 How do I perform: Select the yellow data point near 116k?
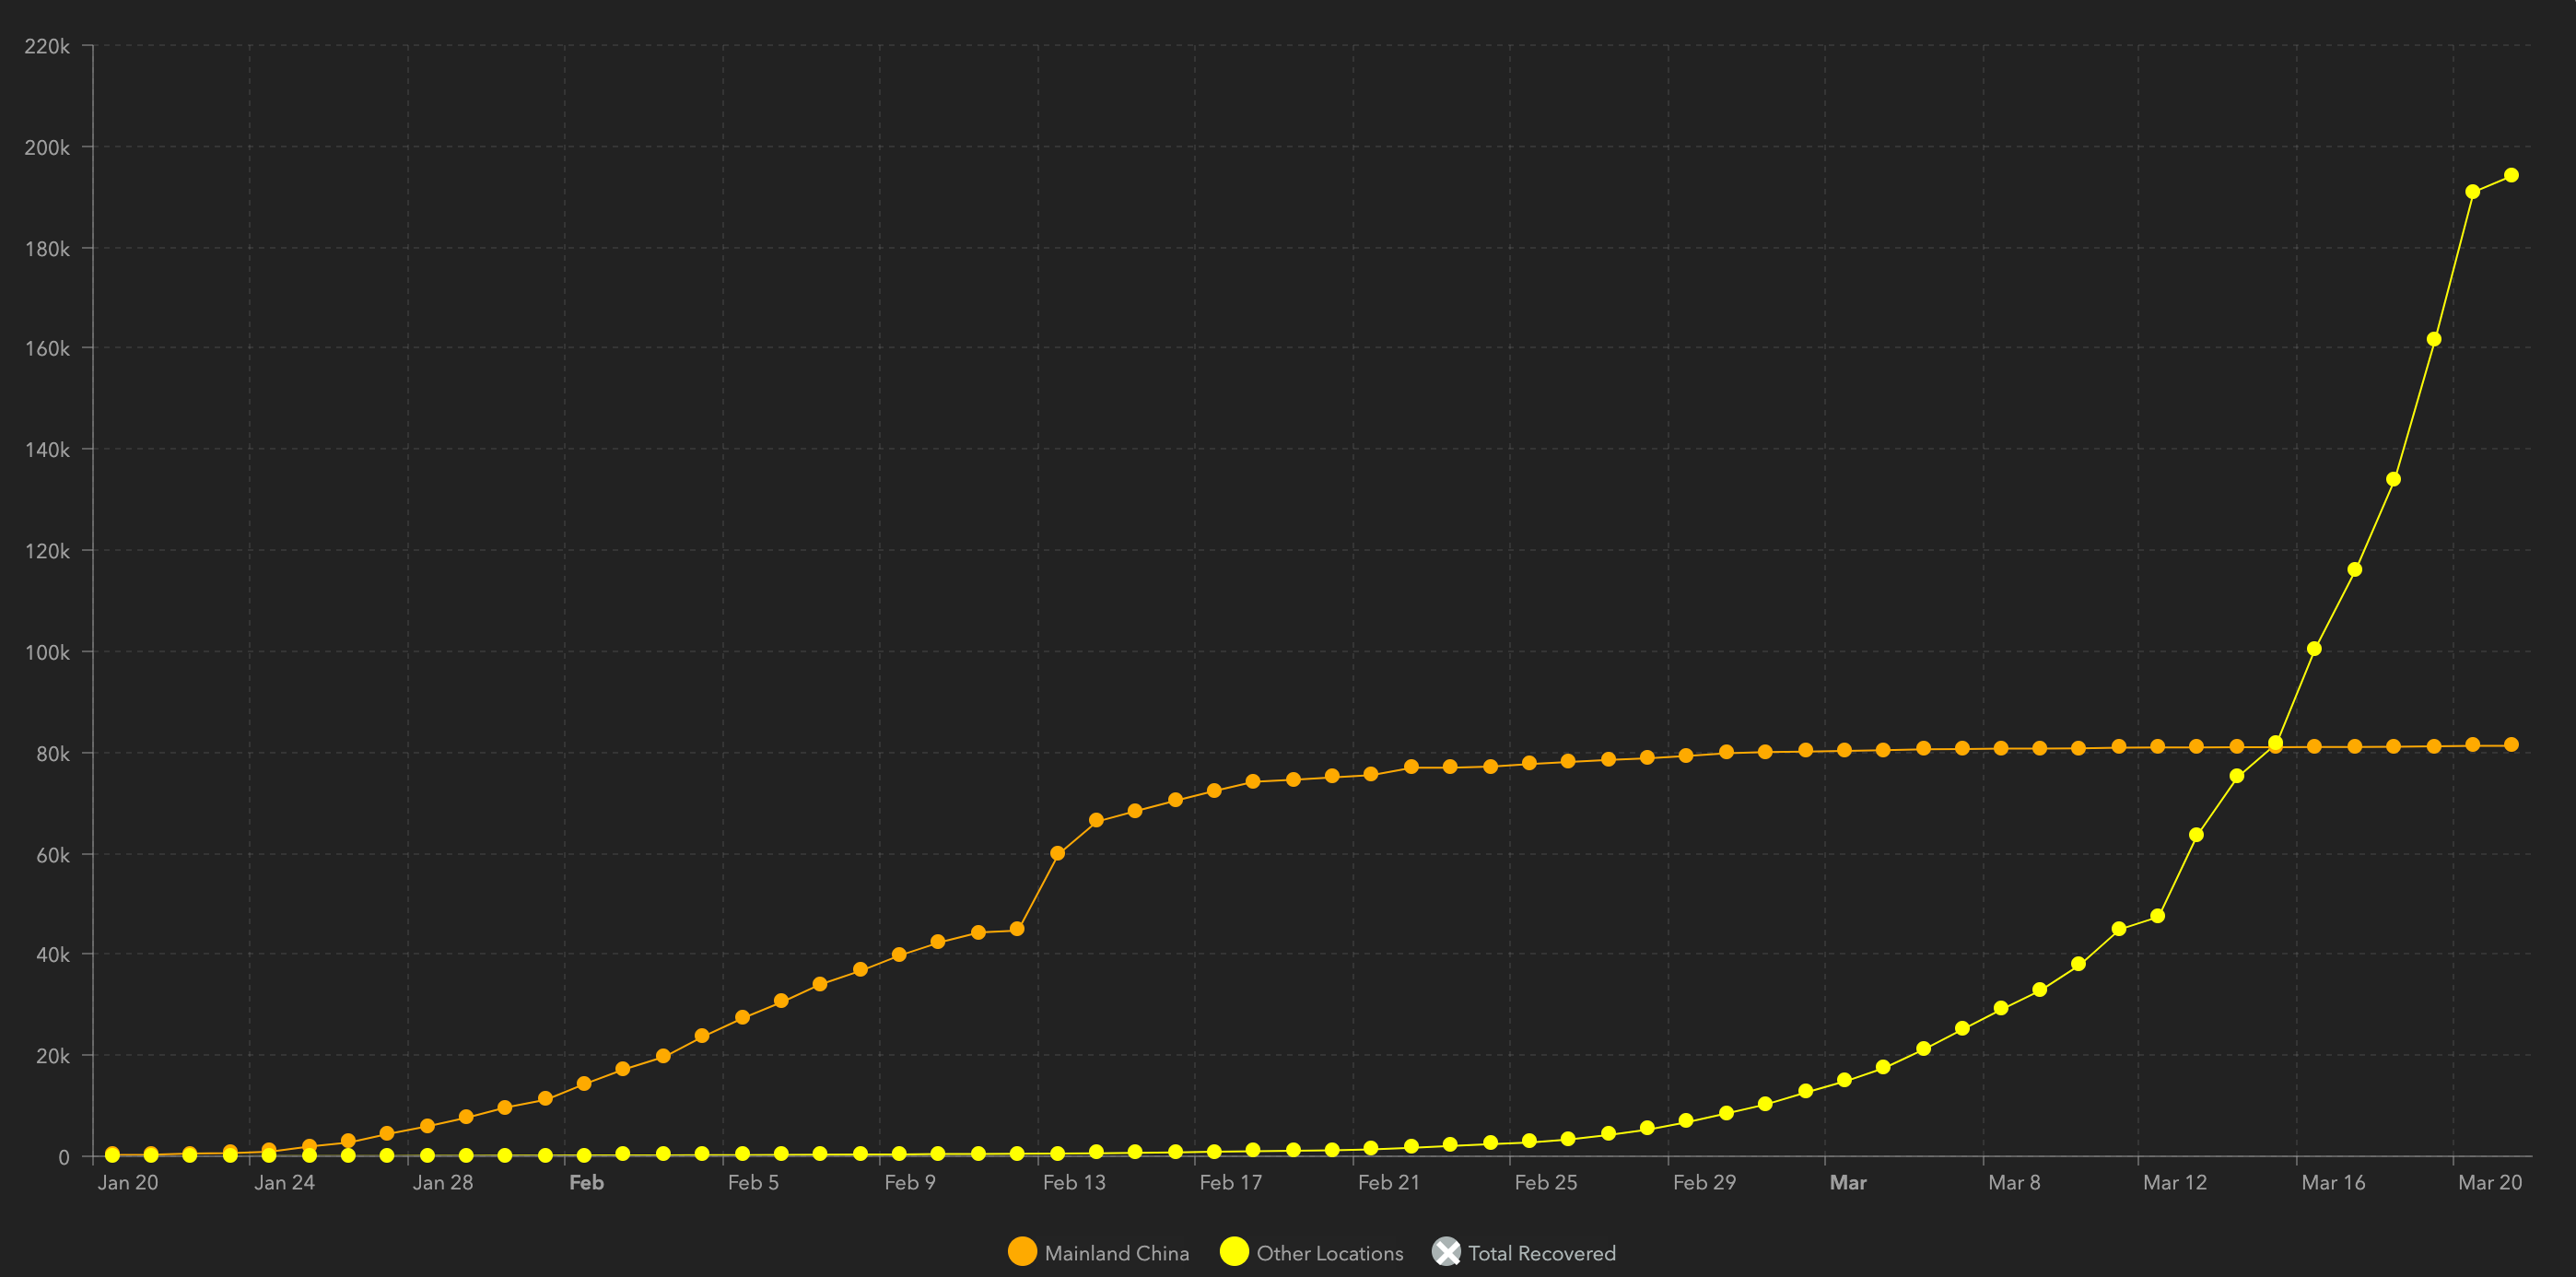click(2355, 569)
